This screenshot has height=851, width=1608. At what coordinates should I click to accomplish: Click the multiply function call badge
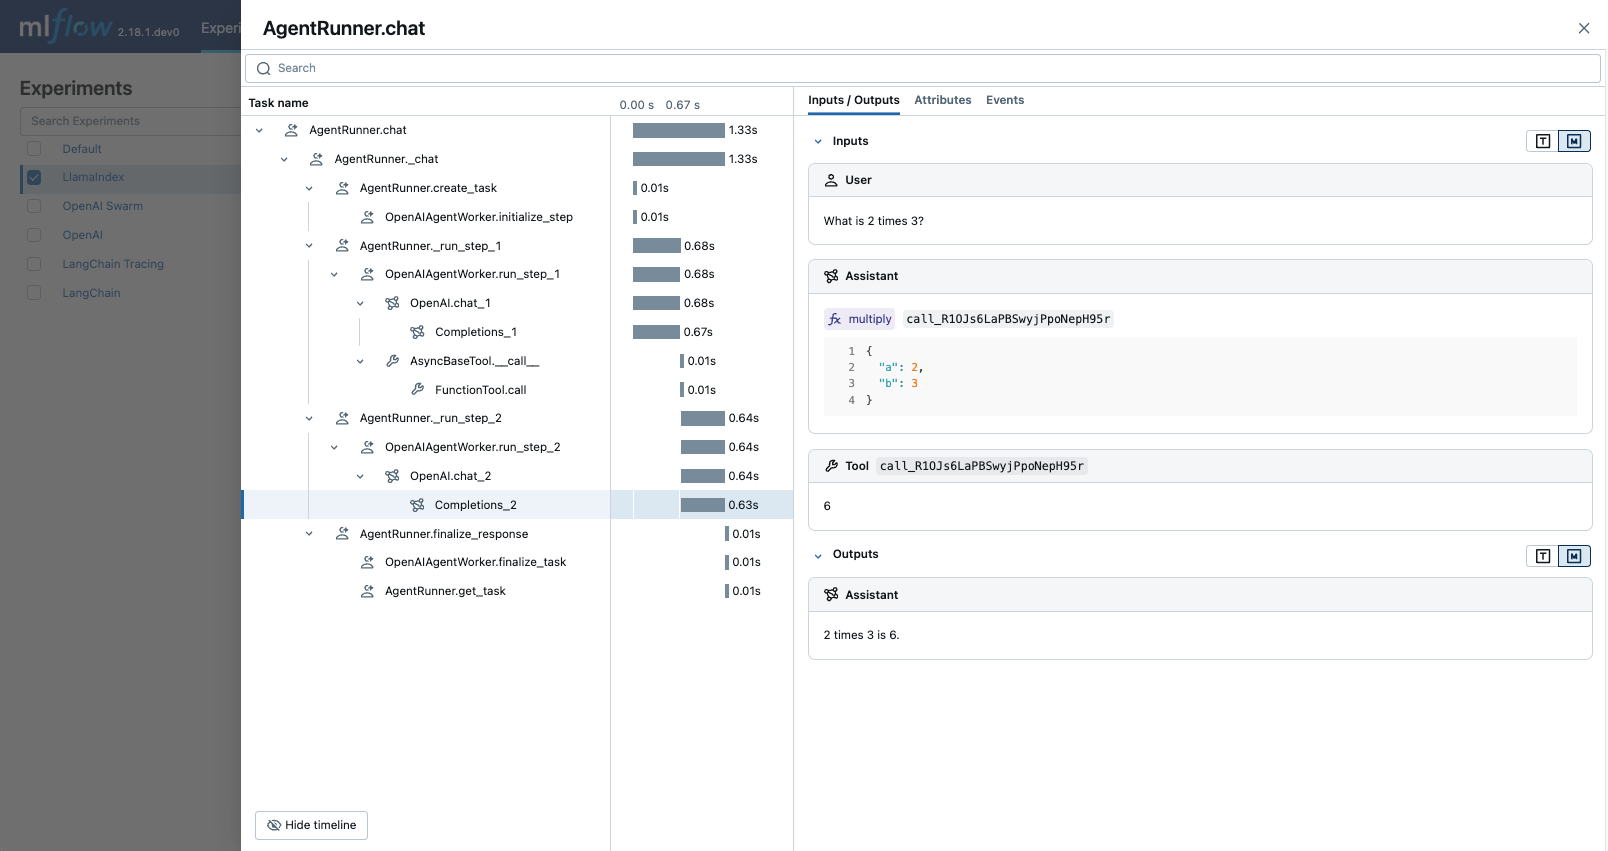click(x=860, y=319)
